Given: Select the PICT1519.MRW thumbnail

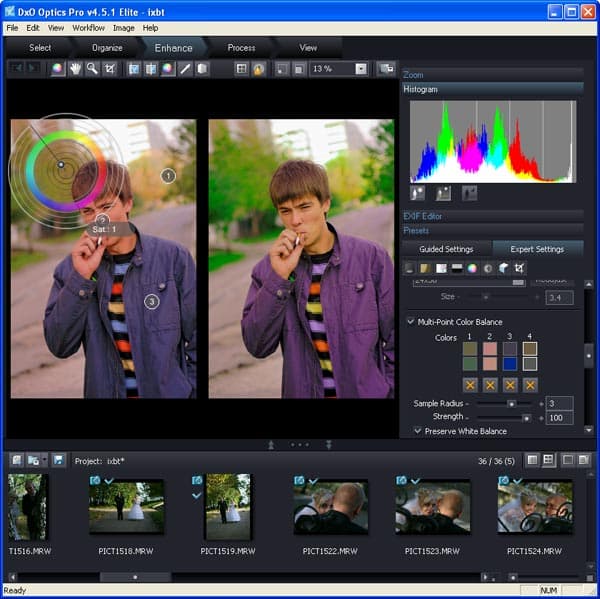Looking at the screenshot, I should click(x=228, y=506).
